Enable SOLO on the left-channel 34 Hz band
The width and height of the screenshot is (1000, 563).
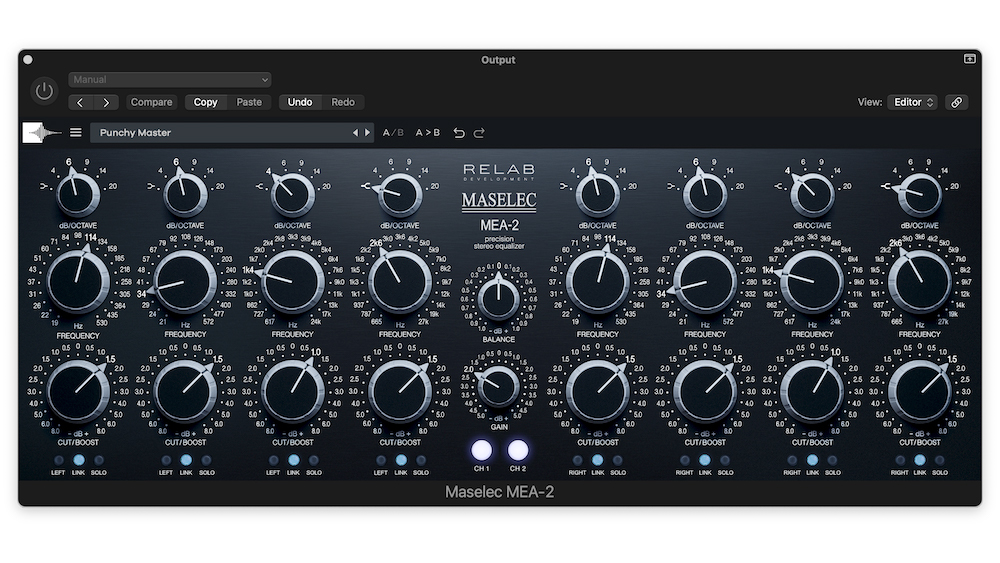[x=206, y=460]
